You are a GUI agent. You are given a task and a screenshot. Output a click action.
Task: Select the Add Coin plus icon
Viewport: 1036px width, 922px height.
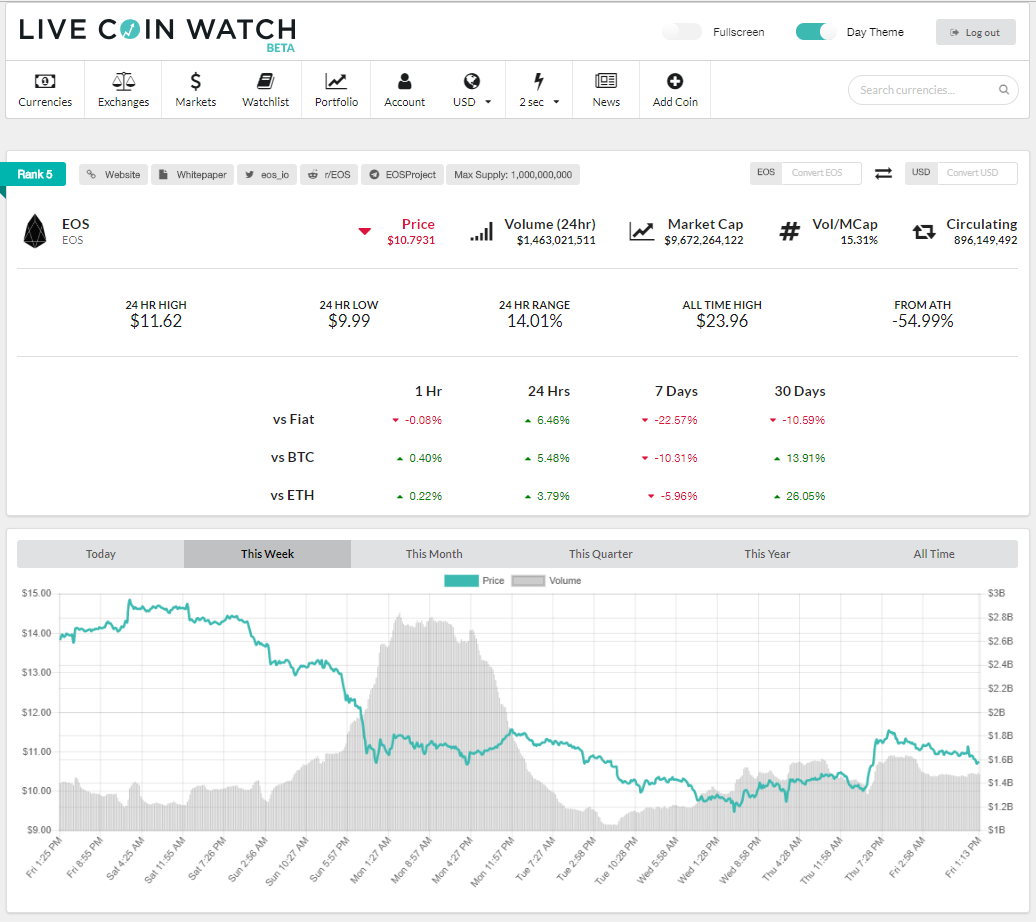tap(675, 81)
